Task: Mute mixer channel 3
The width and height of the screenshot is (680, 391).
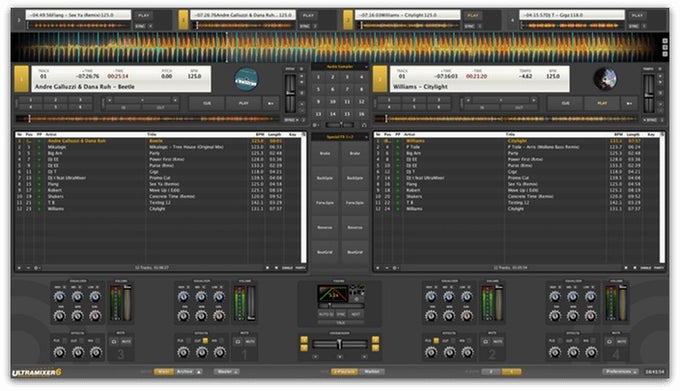Action: (x=126, y=342)
